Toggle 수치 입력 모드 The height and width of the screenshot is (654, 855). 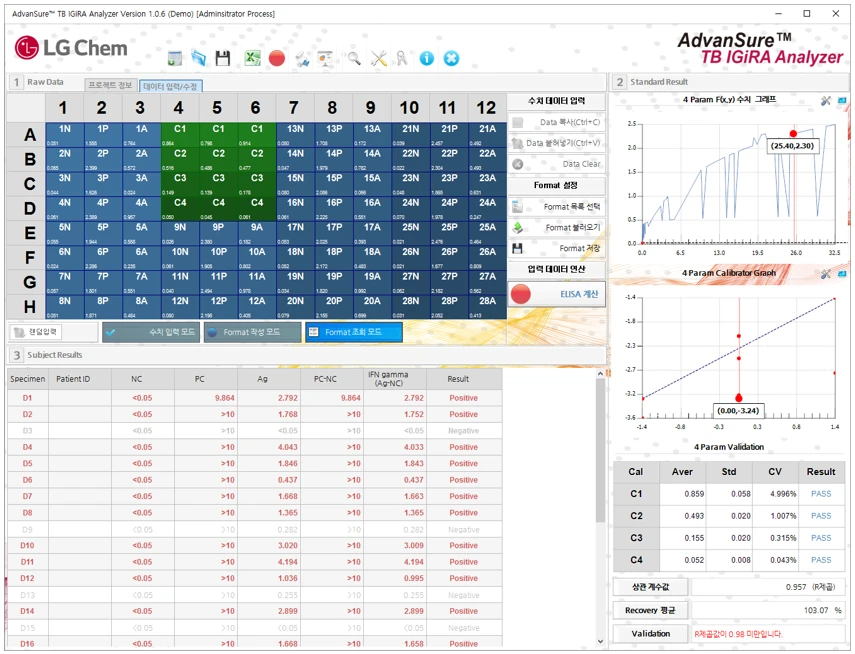pos(151,332)
